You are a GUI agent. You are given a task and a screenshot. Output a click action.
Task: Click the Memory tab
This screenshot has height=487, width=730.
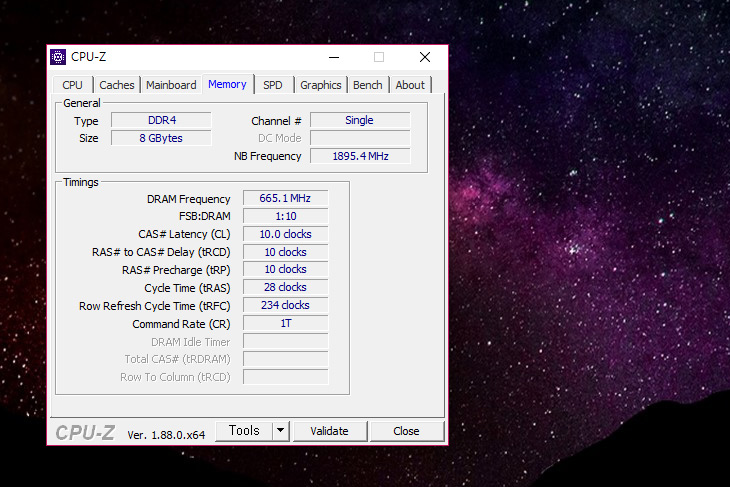(227, 84)
